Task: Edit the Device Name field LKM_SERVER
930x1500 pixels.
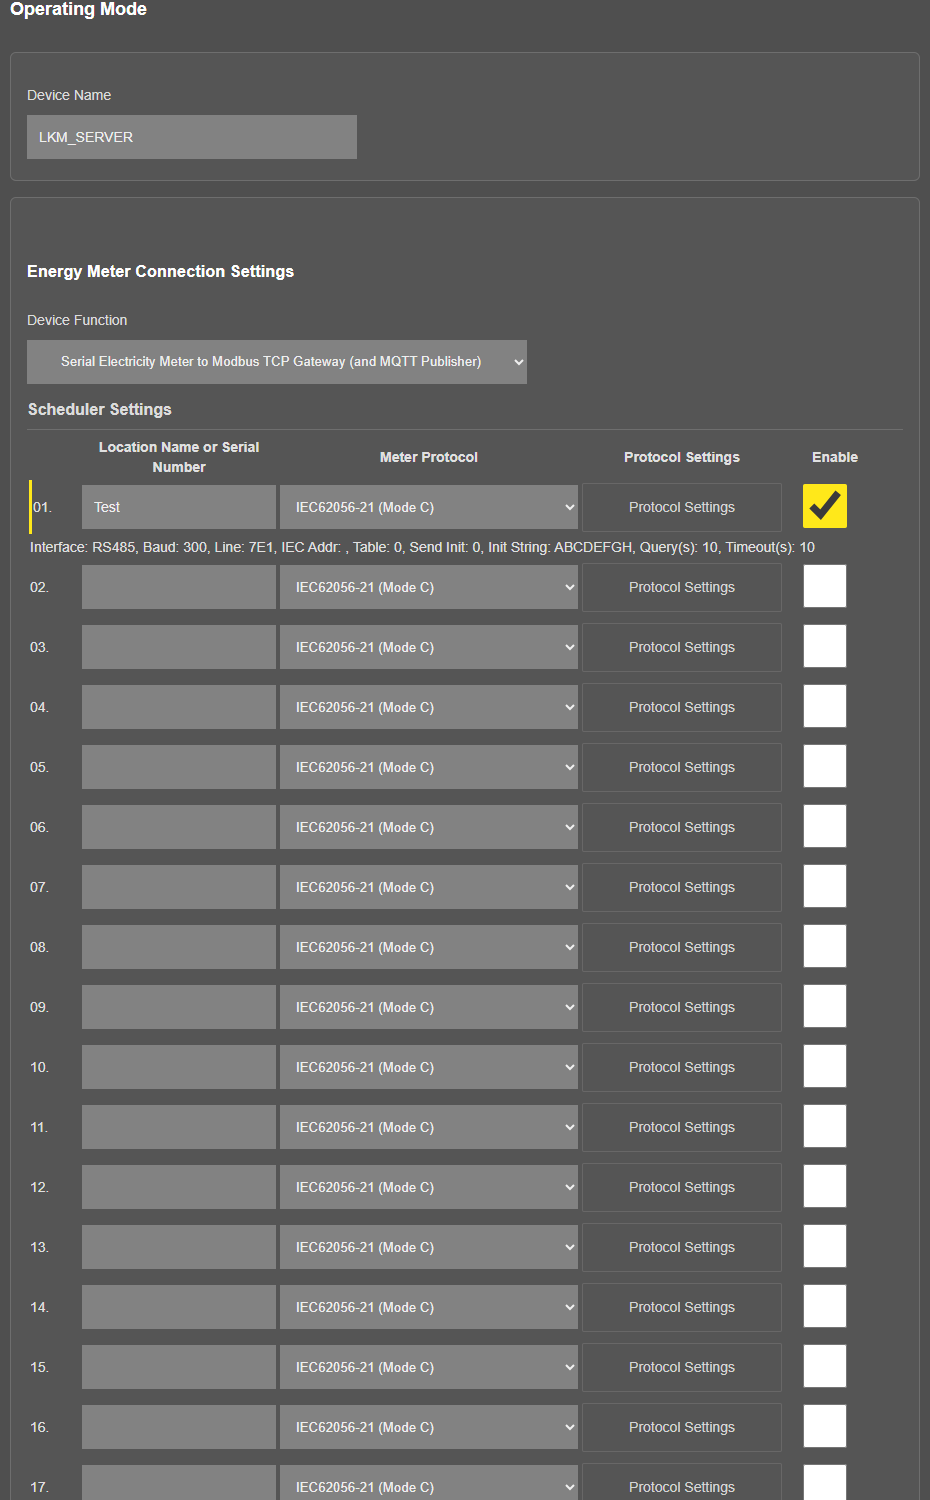Action: tap(192, 137)
